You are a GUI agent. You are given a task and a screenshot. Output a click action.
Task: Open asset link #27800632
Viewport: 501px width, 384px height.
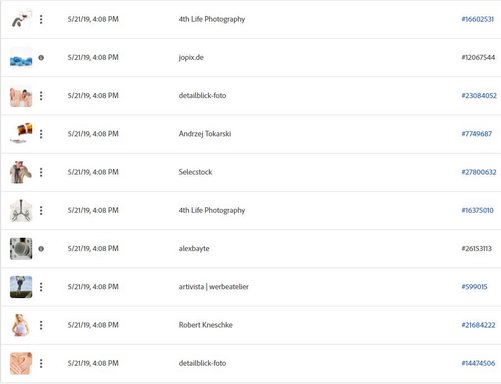pos(479,172)
